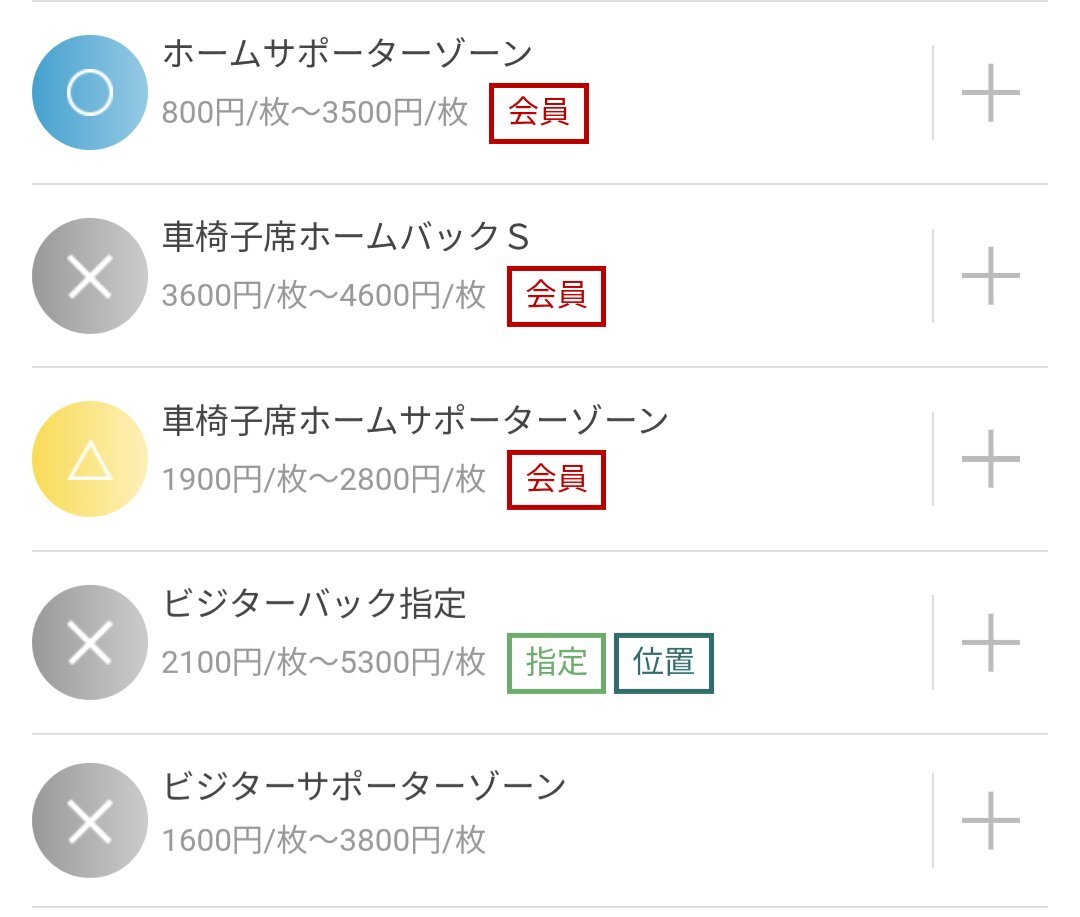Image resolution: width=1080 pixels, height=917 pixels.
Task: Click the teal 位置 badge
Action: (664, 663)
